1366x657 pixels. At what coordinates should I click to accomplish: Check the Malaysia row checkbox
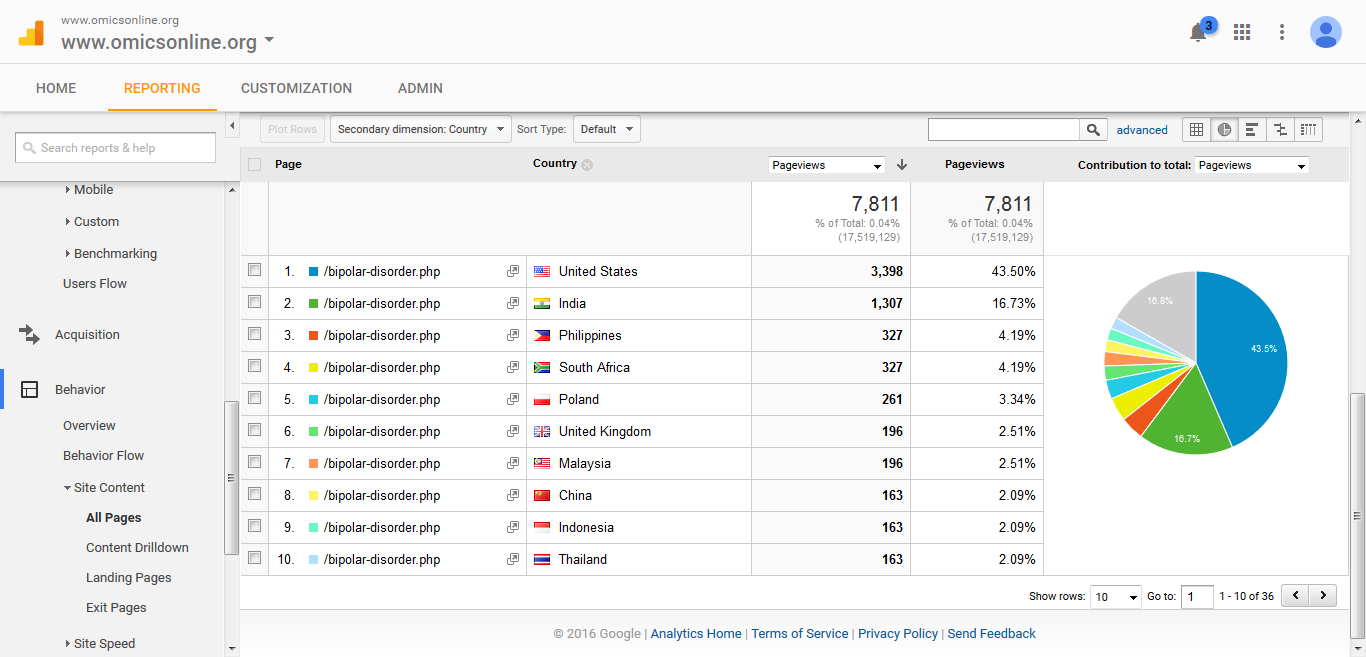click(254, 462)
